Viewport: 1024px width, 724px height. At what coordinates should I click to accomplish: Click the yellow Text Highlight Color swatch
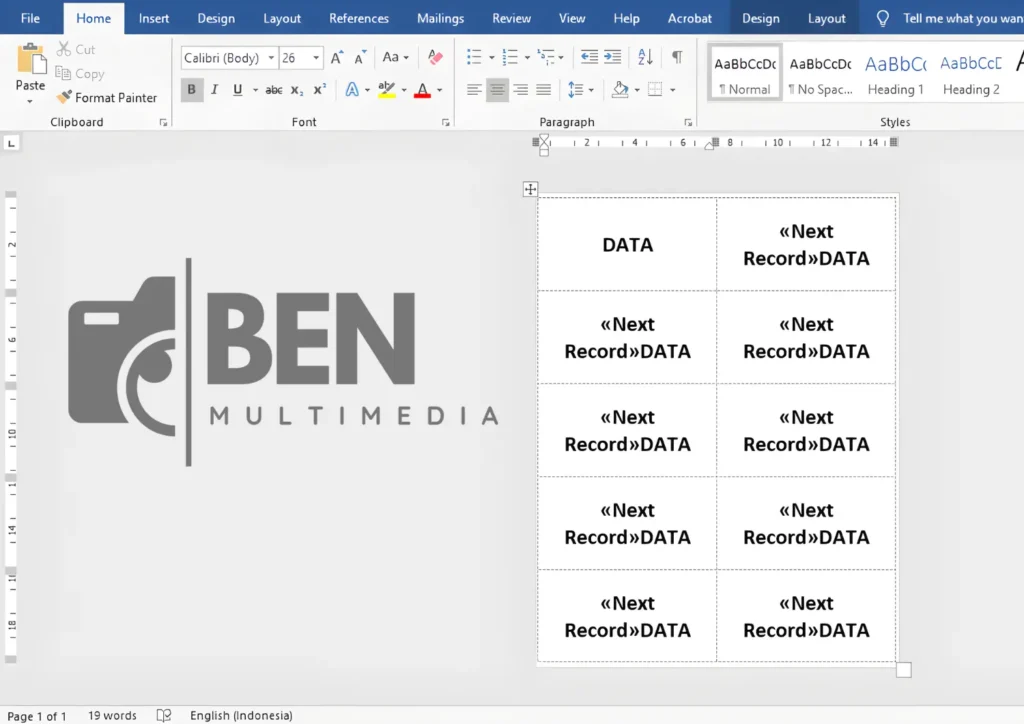coord(387,90)
